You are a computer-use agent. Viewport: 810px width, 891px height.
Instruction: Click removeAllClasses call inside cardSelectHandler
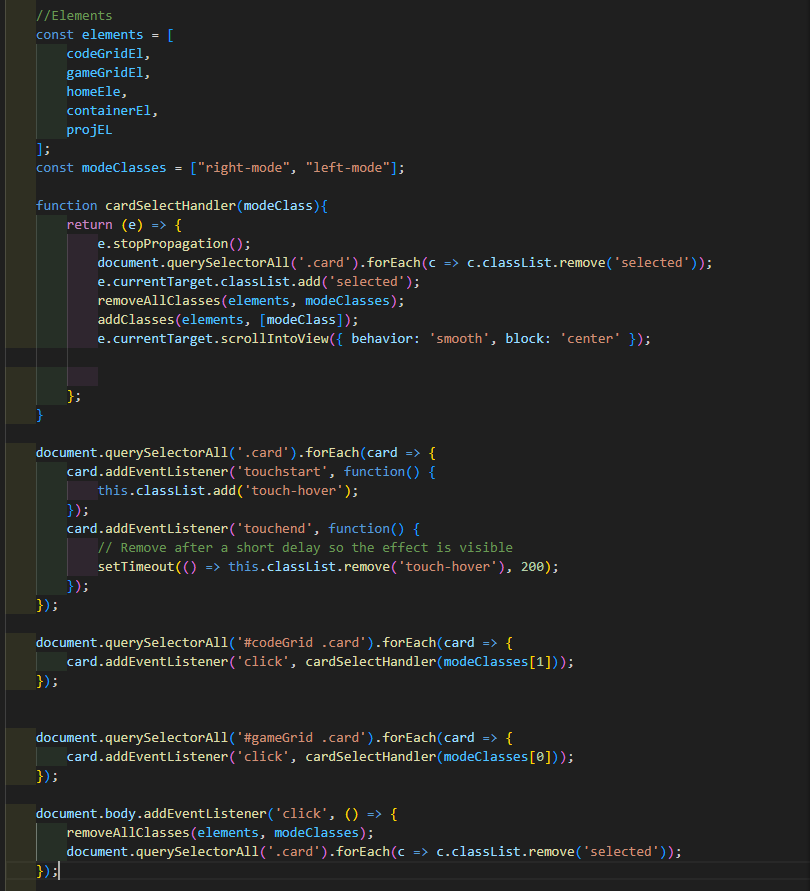pos(251,301)
